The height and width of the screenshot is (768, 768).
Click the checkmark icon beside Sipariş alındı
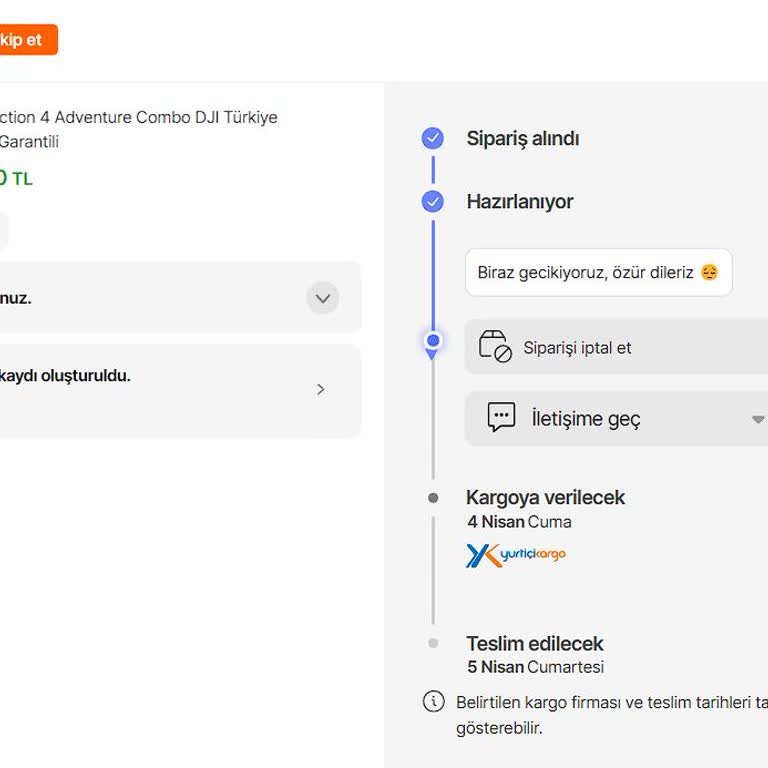point(432,139)
